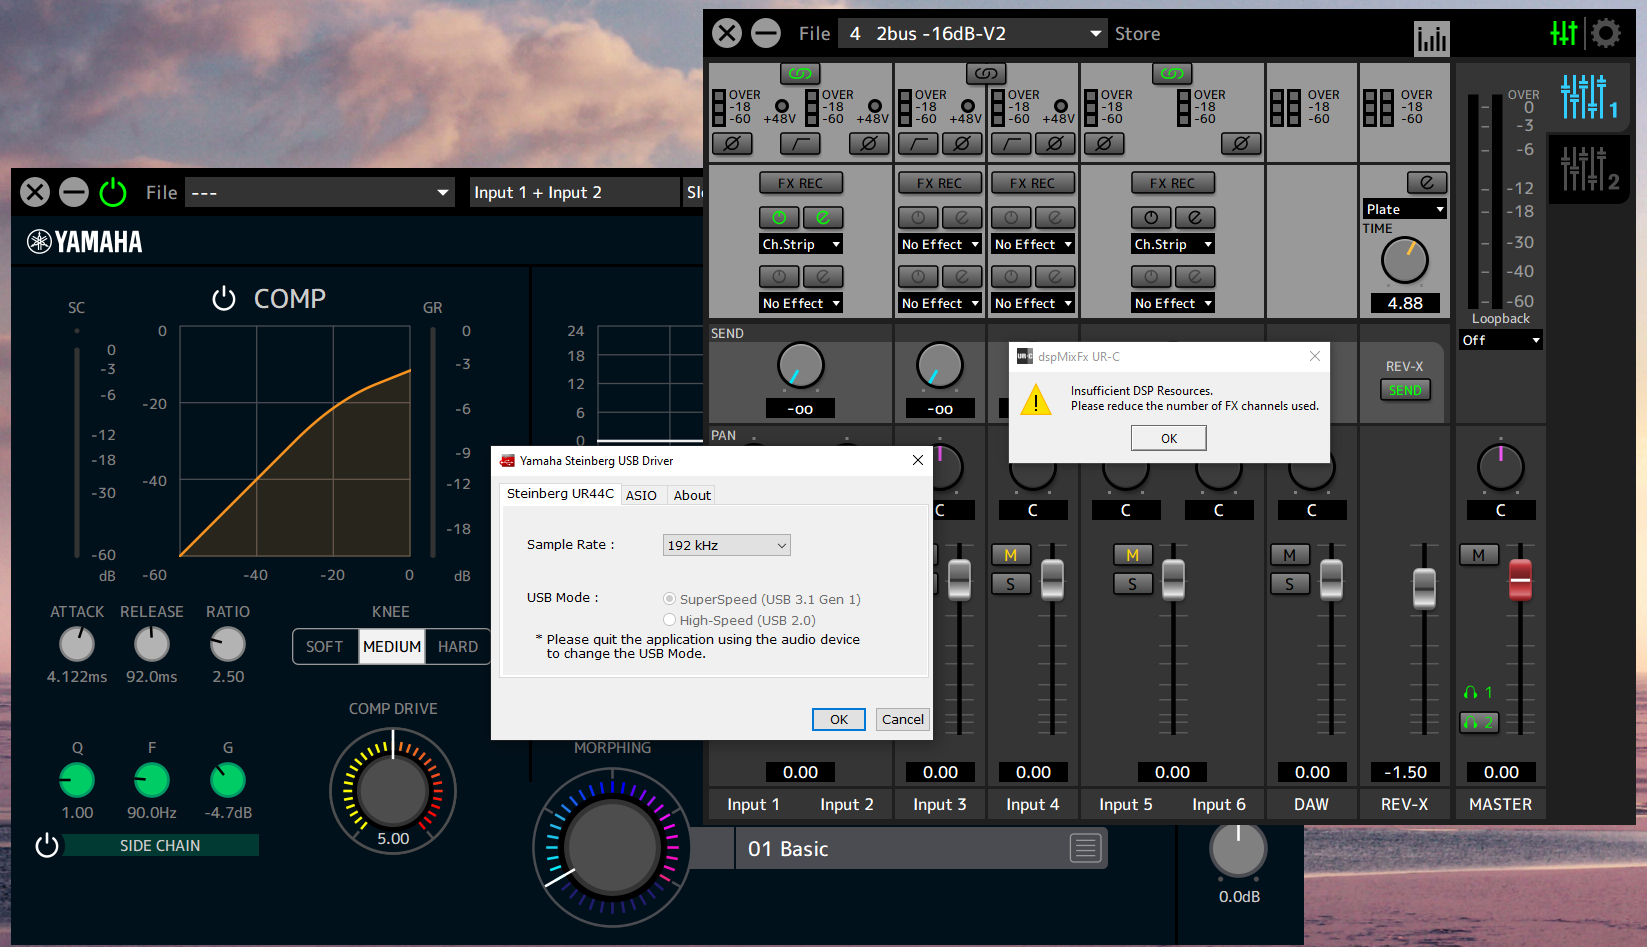
Task: Open the REV-X reverb edit button
Action: tap(1427, 183)
